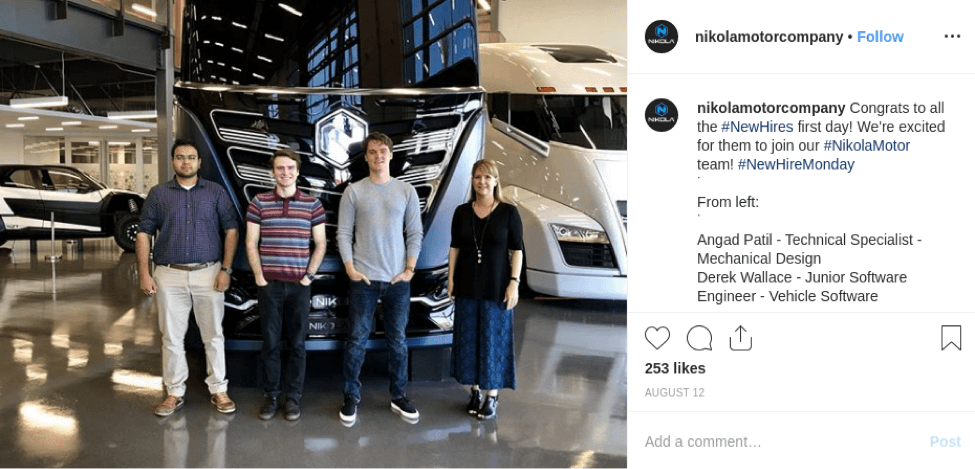Image resolution: width=975 pixels, height=469 pixels.
Task: Open the #NewHireMonday hashtag
Action: pyautogui.click(x=796, y=164)
